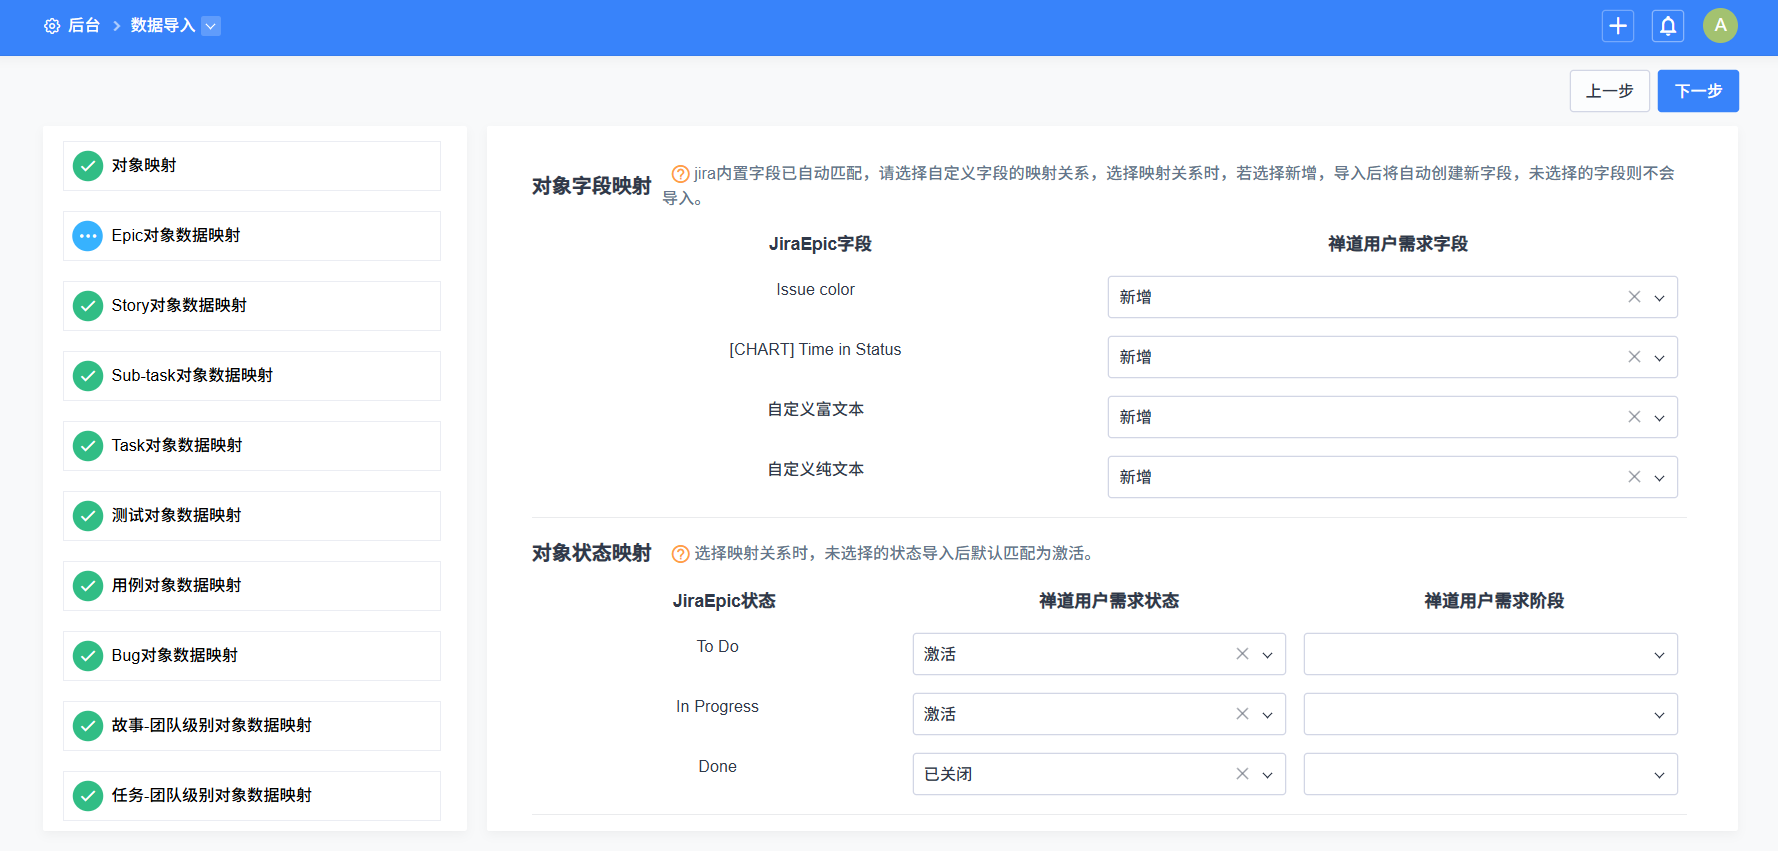Click the 数据导入 breadcrumb text
1778x851 pixels.
[163, 26]
